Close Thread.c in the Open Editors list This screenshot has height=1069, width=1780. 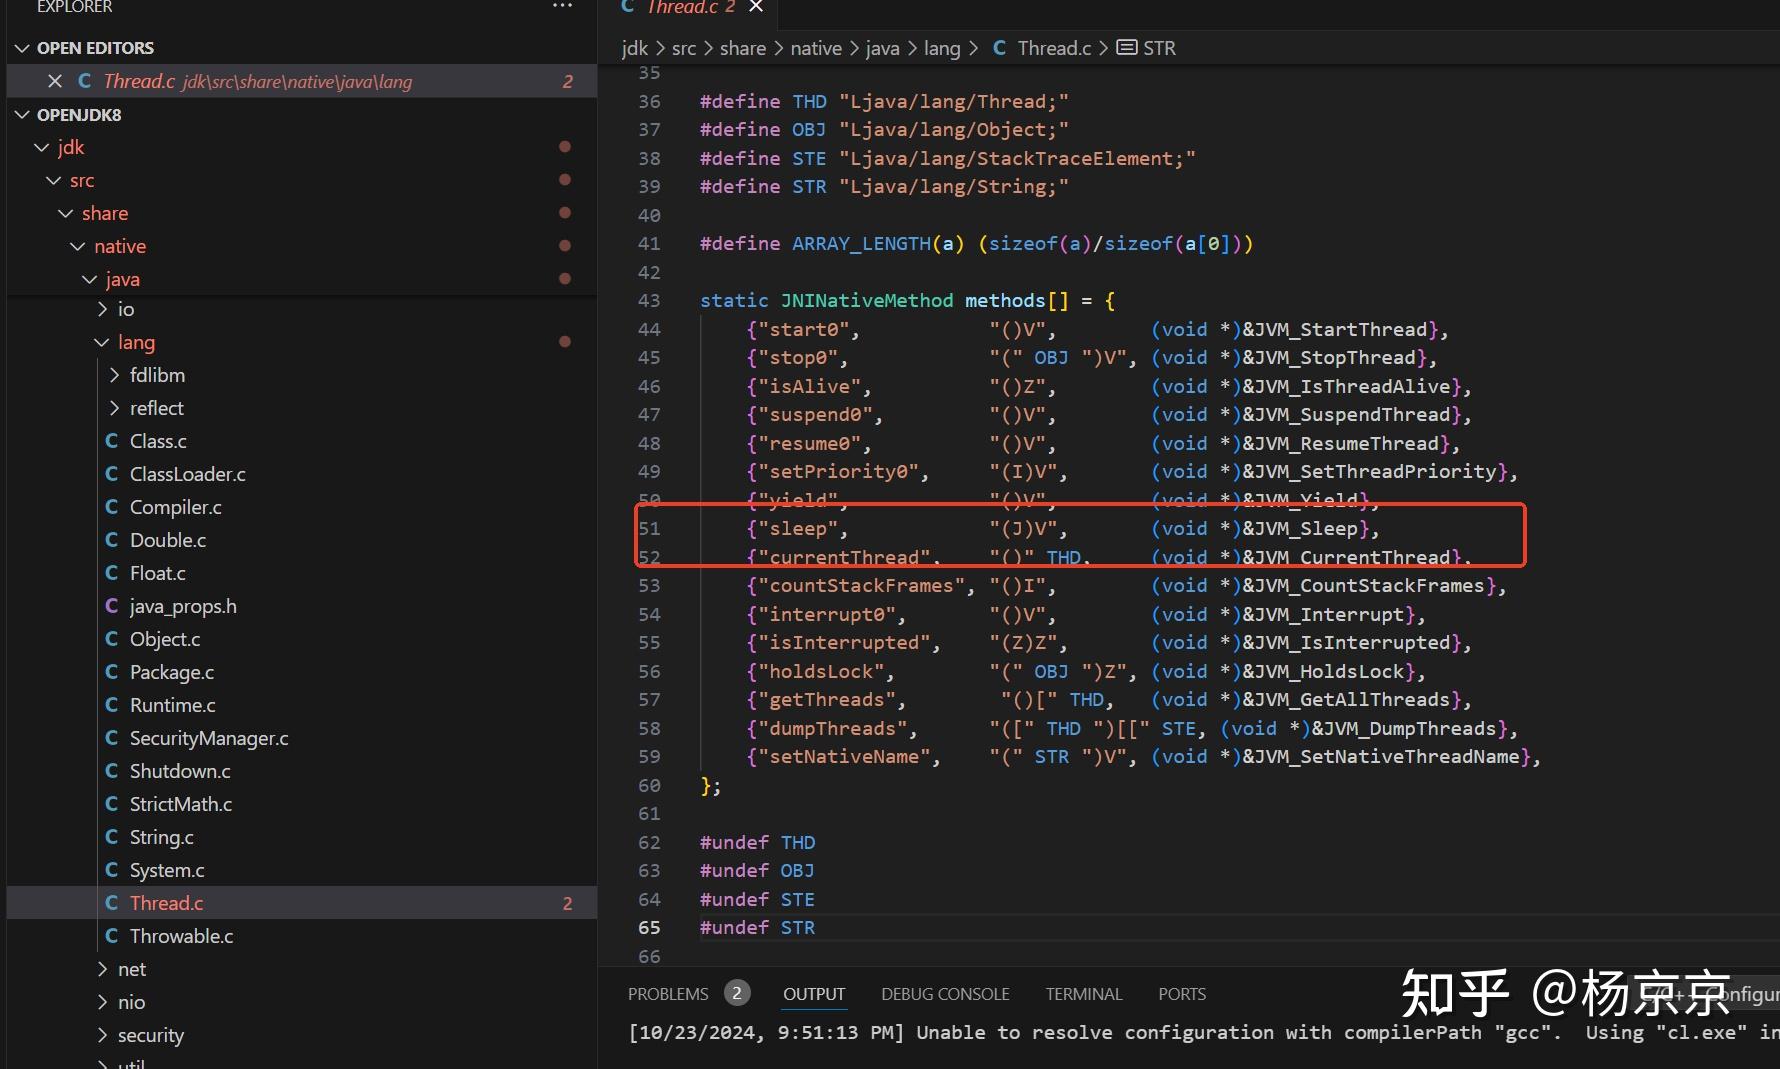pyautogui.click(x=55, y=81)
